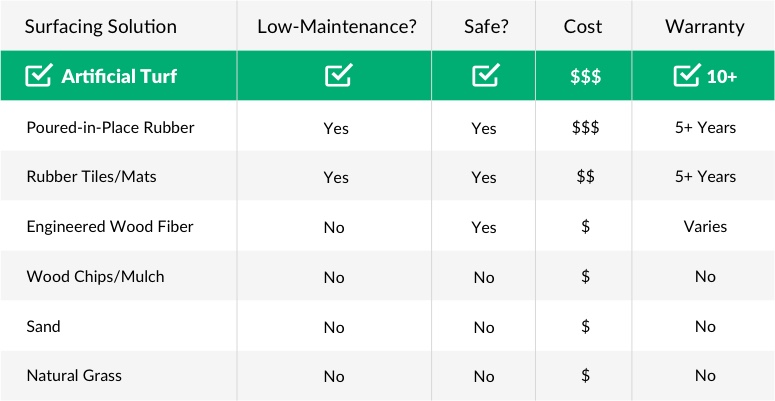Click the Cost column header
The width and height of the screenshot is (775, 401).
tap(583, 26)
